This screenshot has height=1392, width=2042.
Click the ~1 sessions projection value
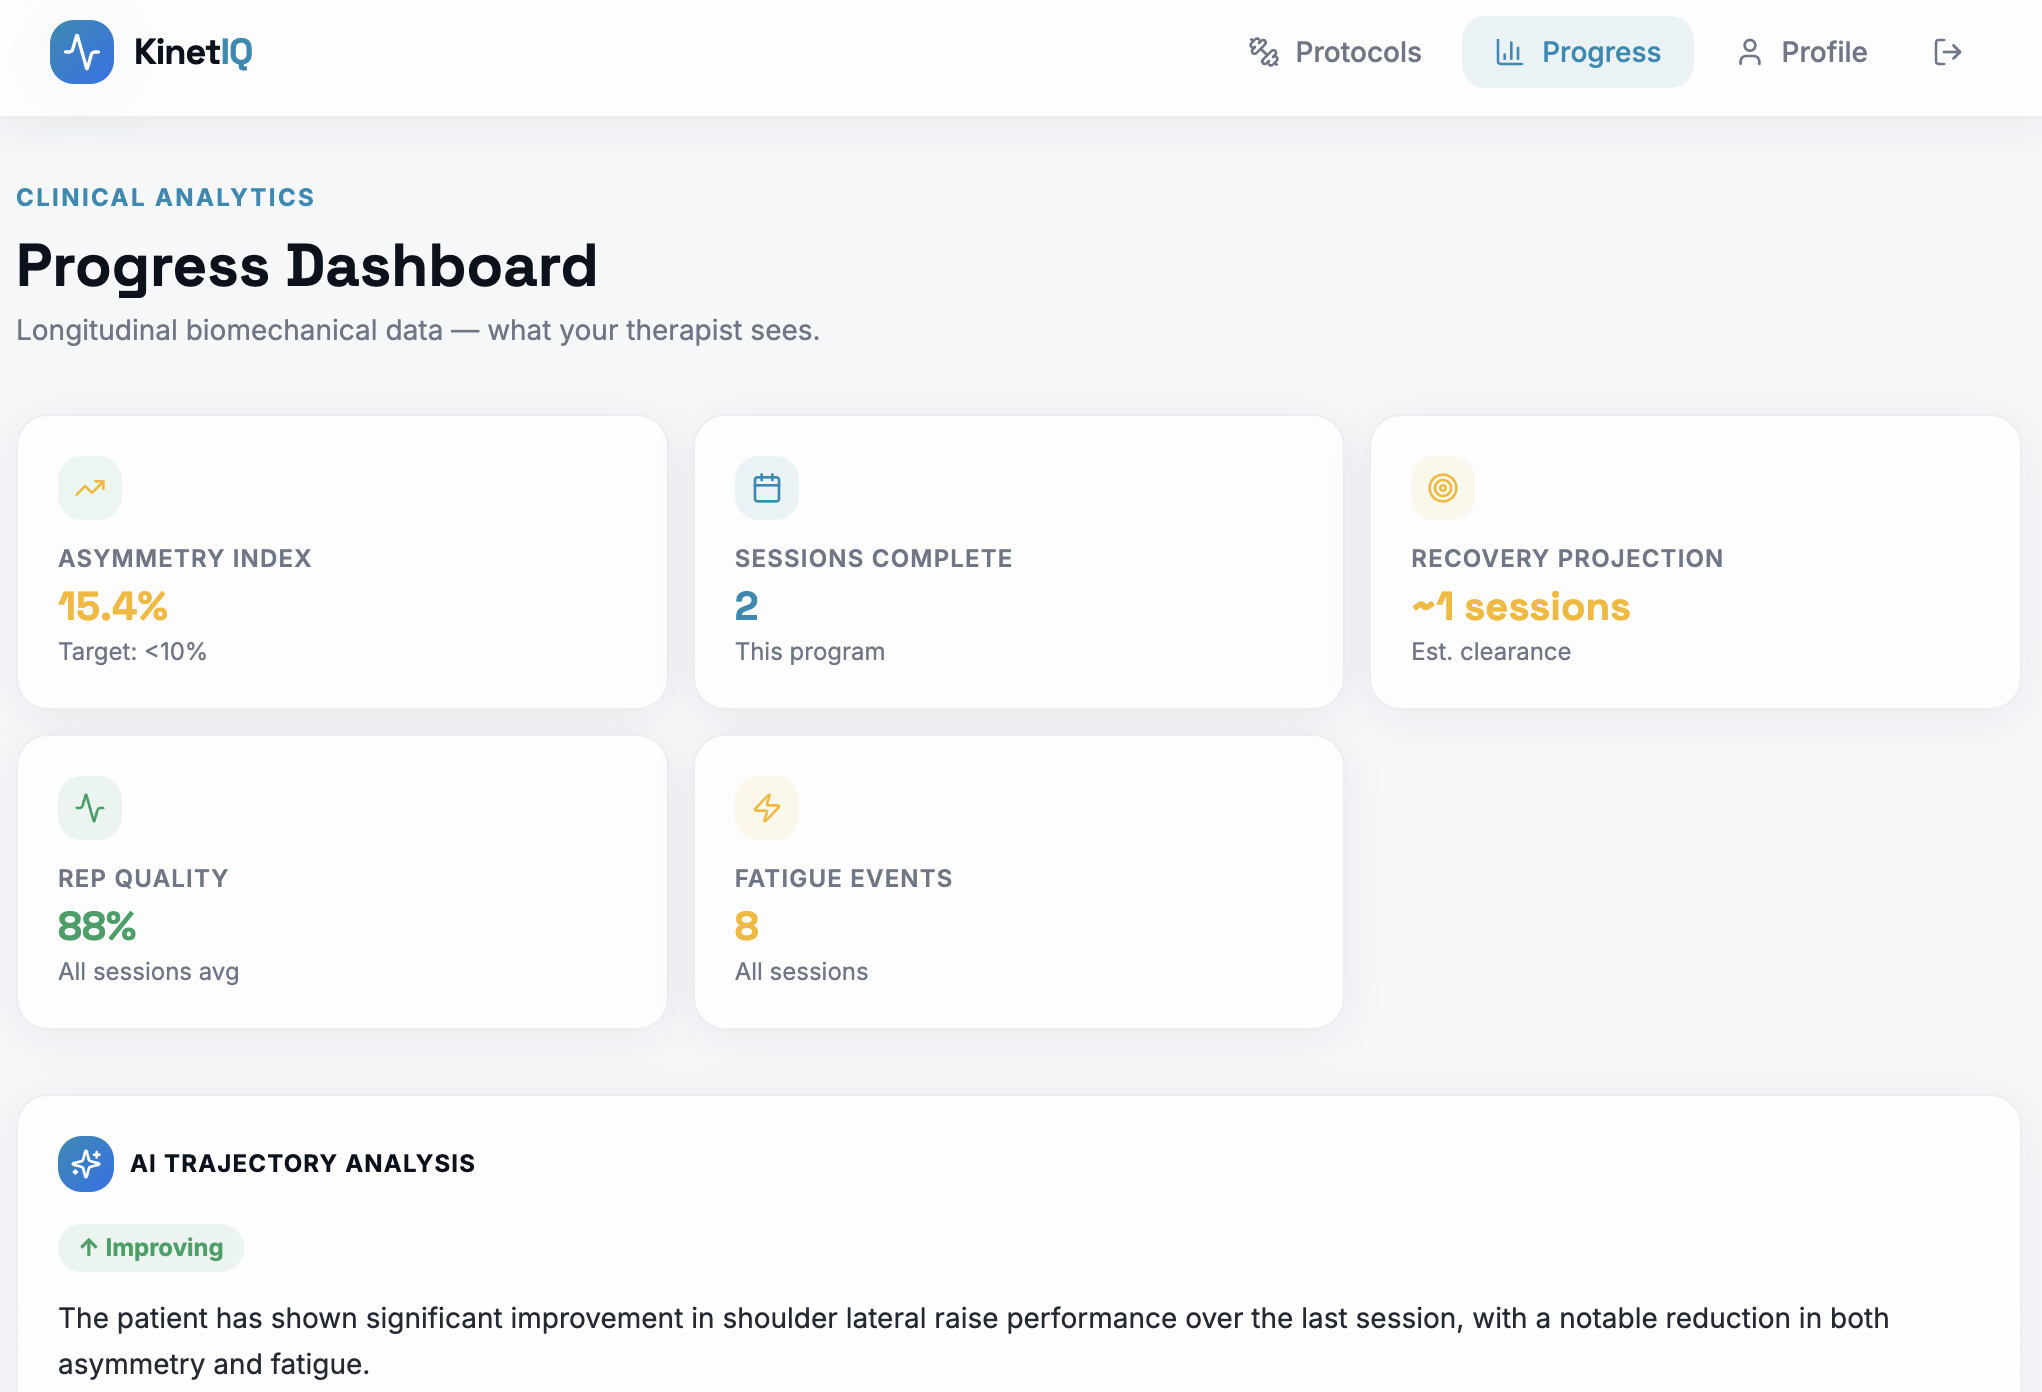(1520, 606)
